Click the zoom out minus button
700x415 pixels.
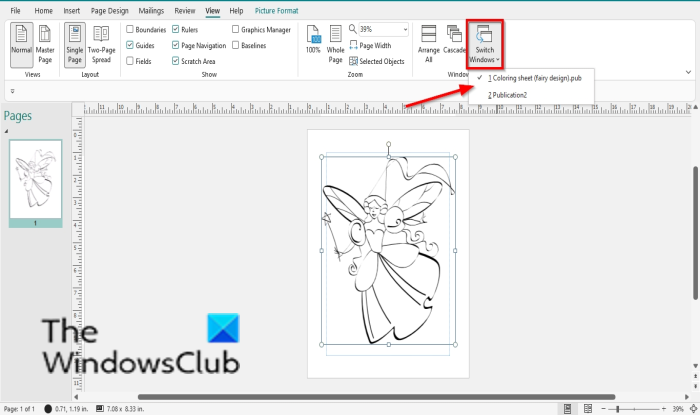pyautogui.click(x=604, y=409)
